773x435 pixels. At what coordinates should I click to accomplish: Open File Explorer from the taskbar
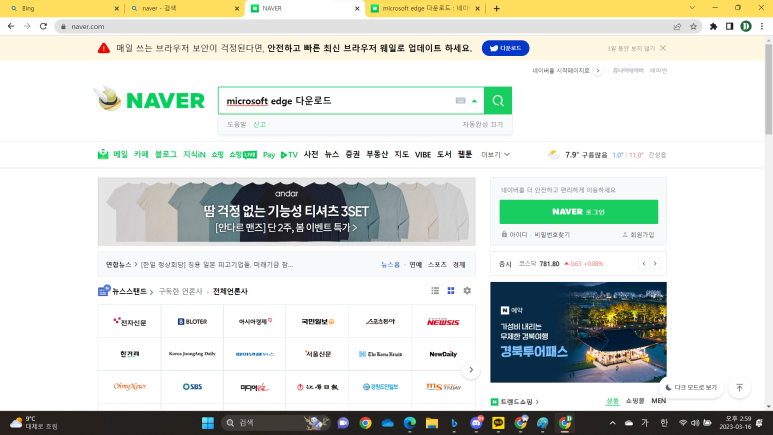[432, 423]
